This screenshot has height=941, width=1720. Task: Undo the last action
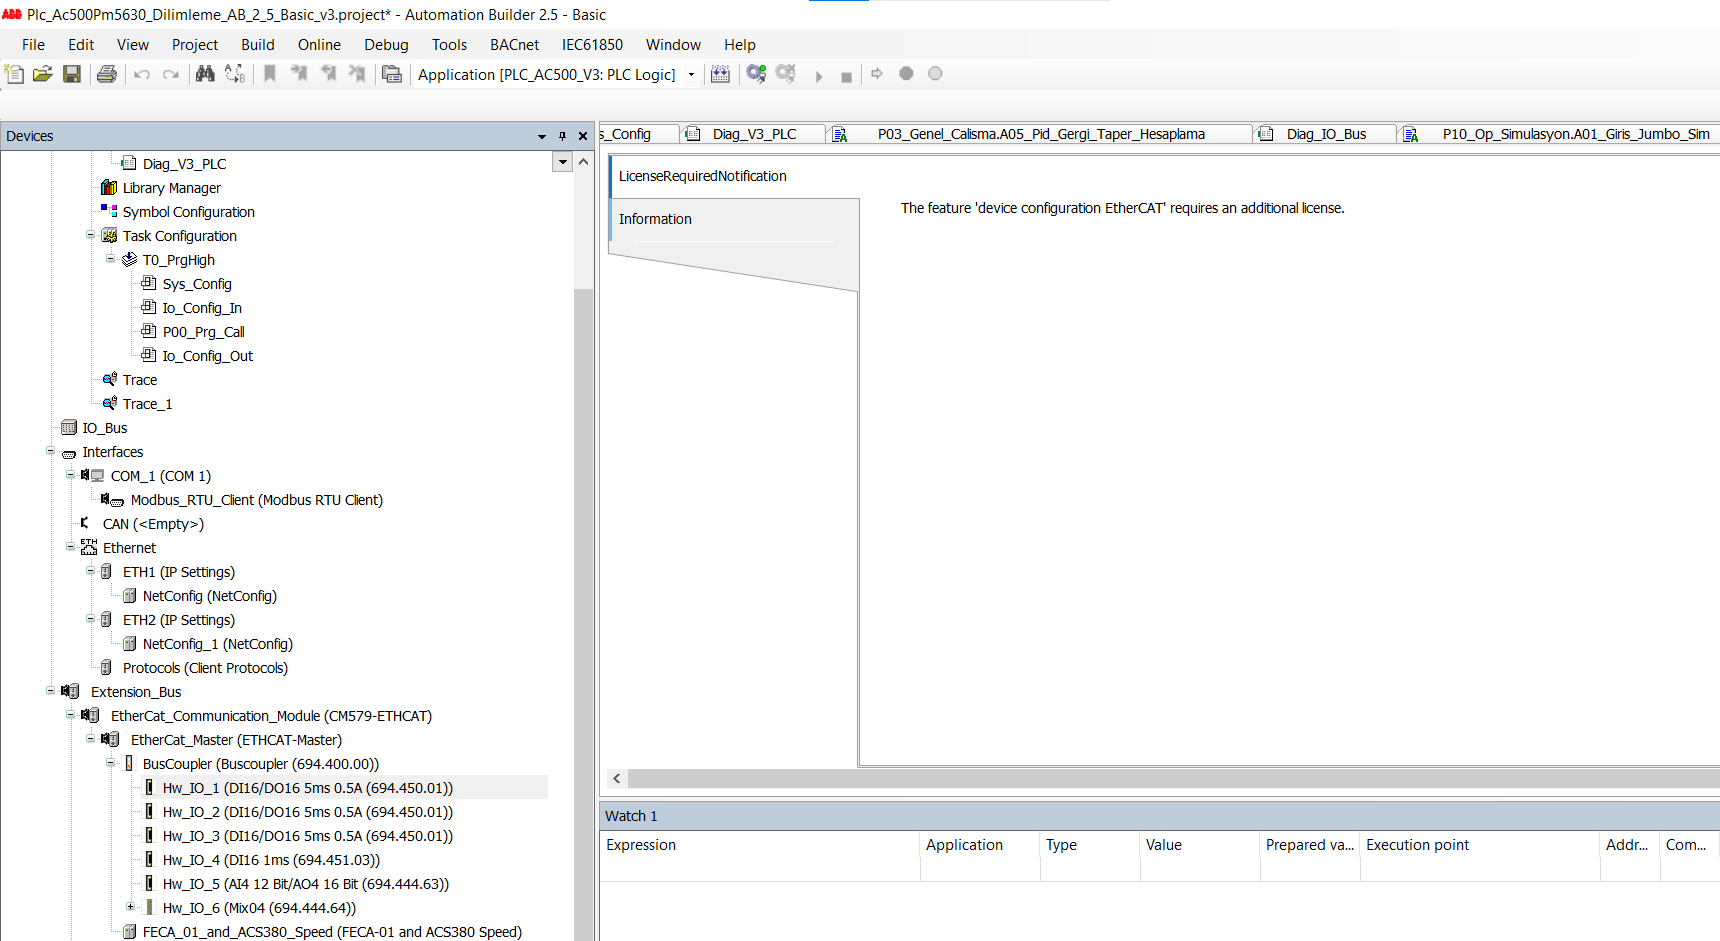coord(142,74)
